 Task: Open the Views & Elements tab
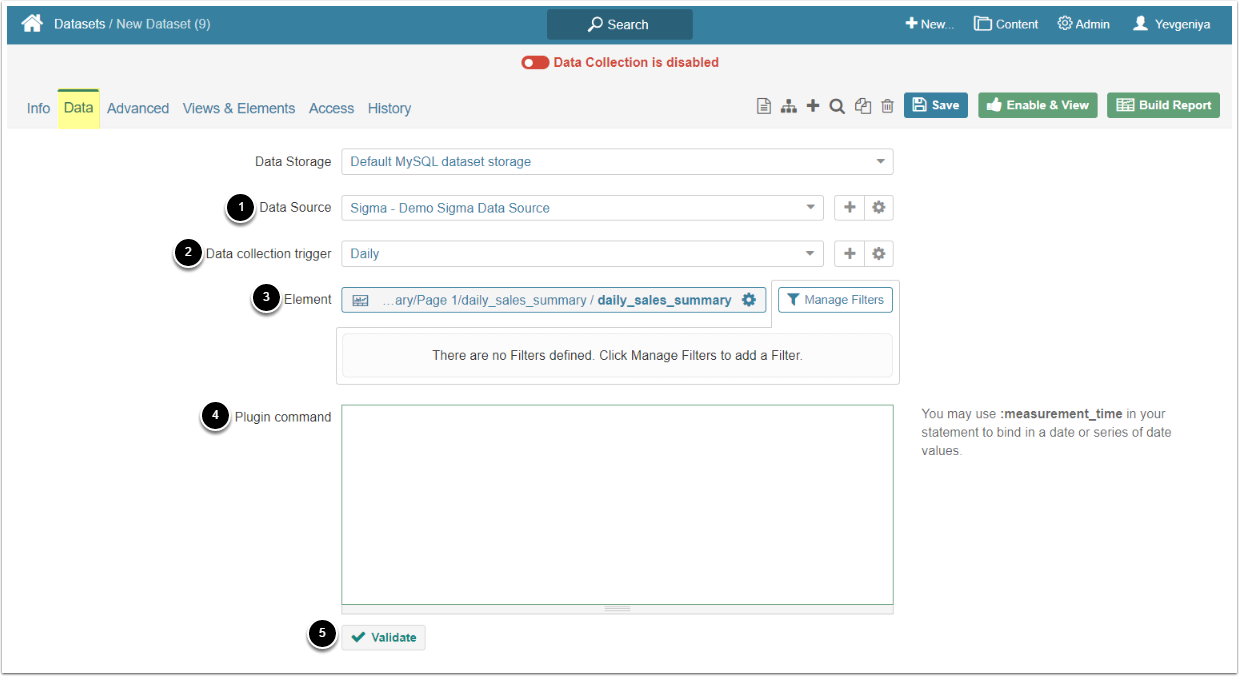(x=239, y=108)
